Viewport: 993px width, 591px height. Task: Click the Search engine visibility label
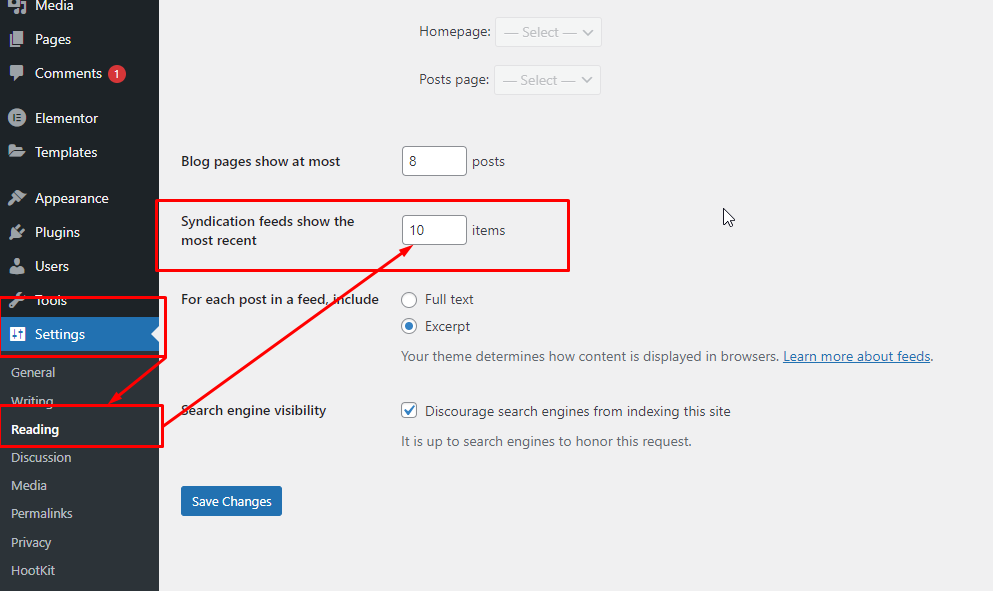(253, 410)
